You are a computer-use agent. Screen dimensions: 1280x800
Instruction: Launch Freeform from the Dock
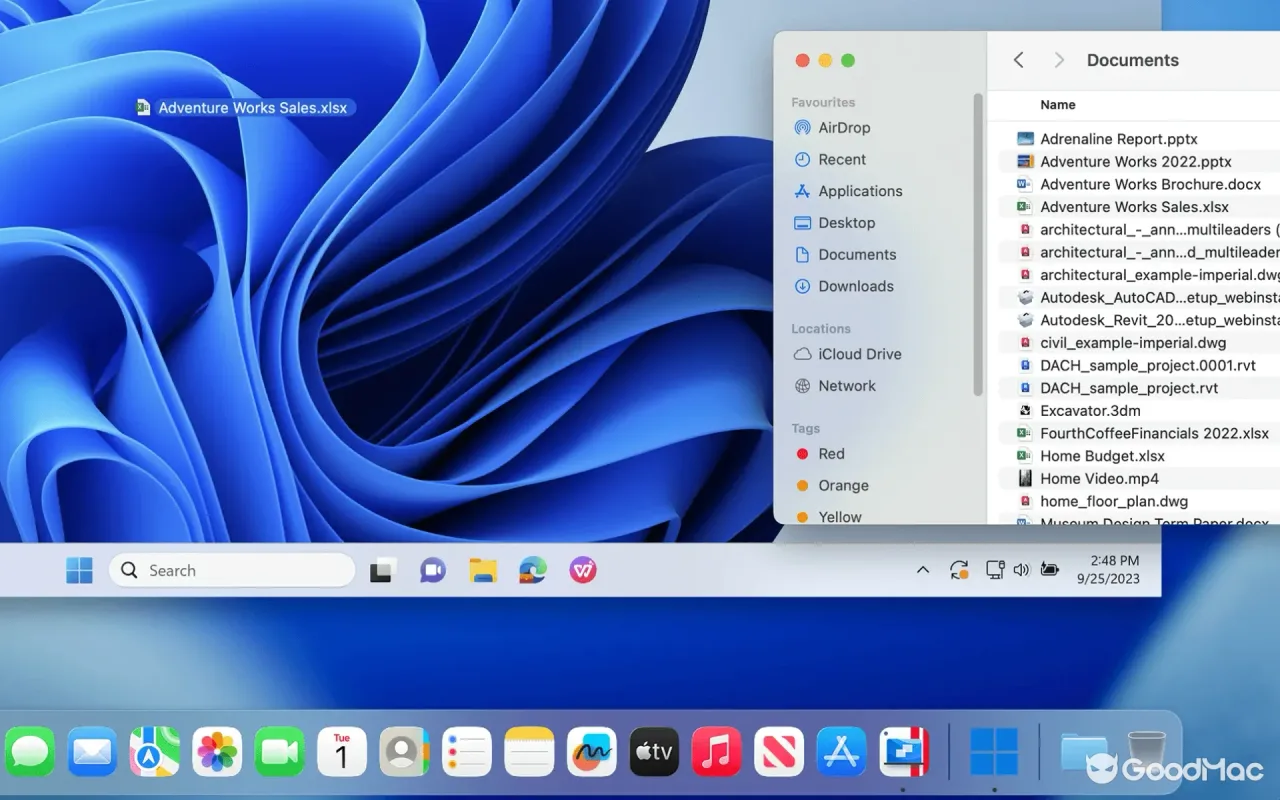[x=591, y=752]
